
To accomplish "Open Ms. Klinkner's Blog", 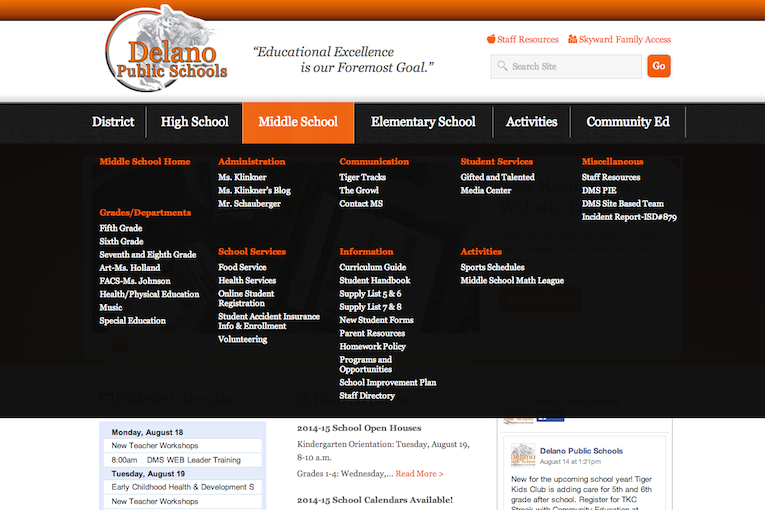I will (254, 190).
